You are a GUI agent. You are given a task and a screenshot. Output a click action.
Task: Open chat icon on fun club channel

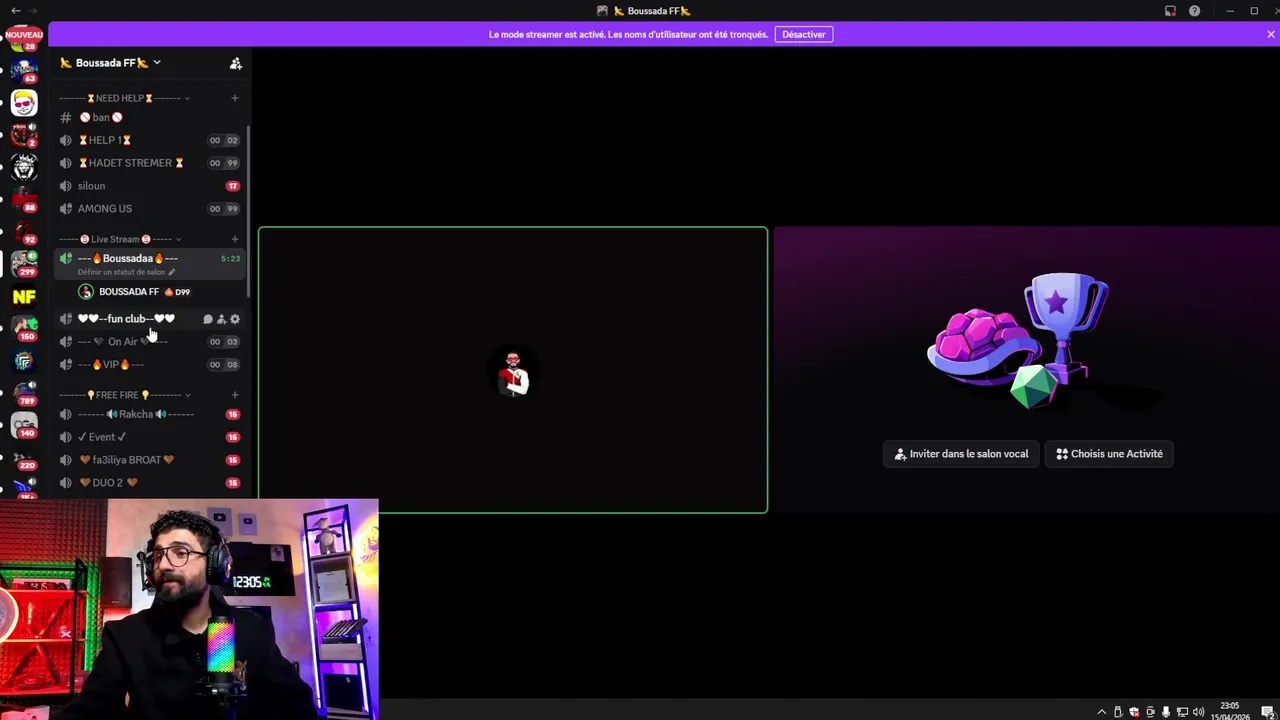pyautogui.click(x=208, y=319)
